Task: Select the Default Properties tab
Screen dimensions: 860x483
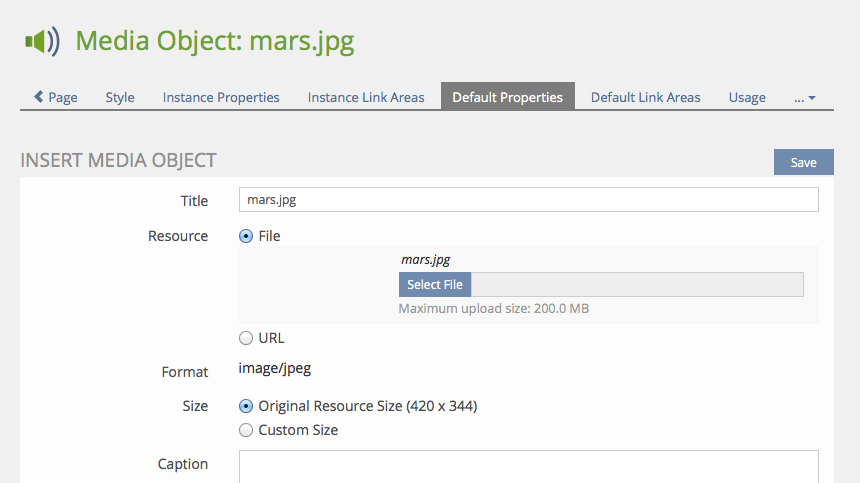Action: coord(507,97)
